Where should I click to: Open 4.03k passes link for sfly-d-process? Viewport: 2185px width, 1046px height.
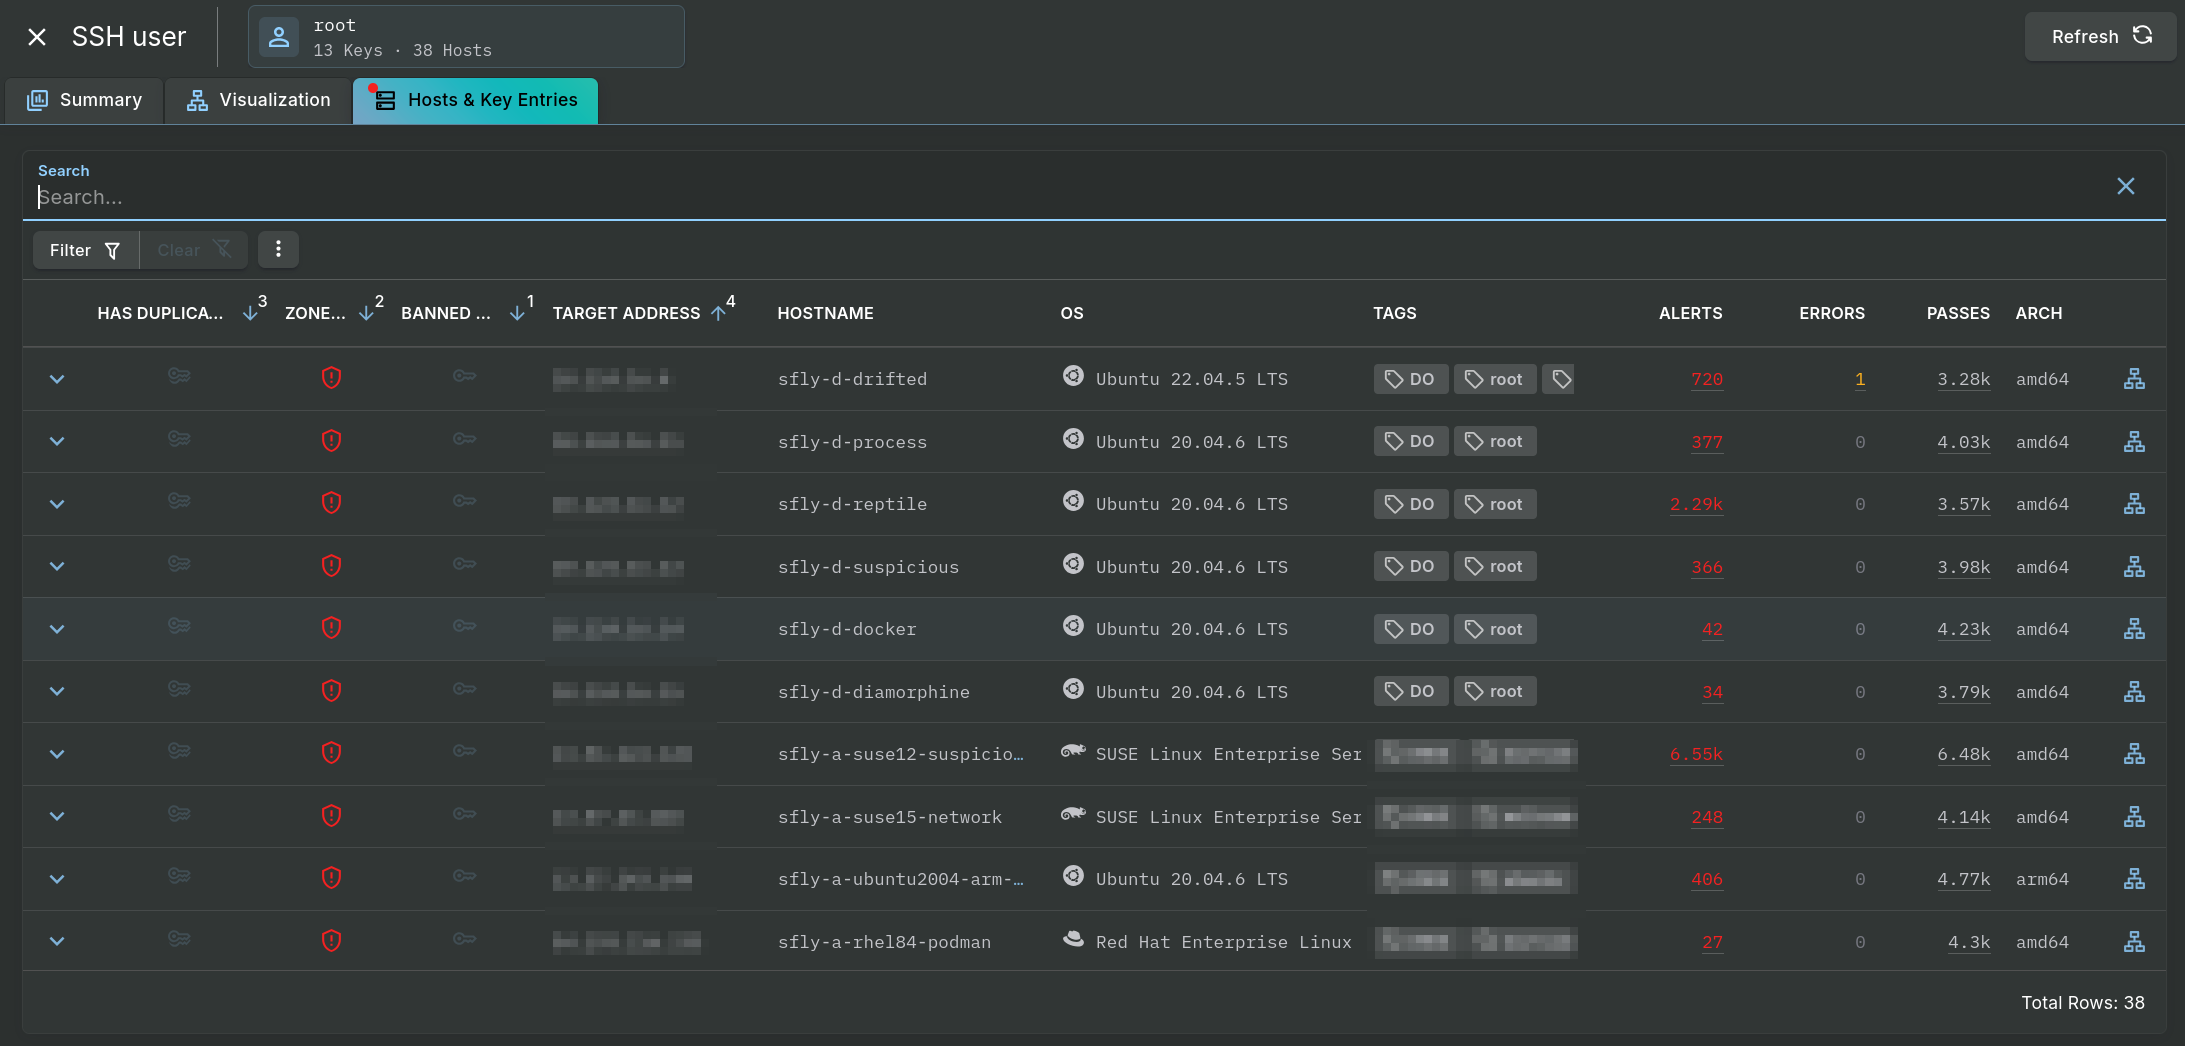tap(1963, 442)
